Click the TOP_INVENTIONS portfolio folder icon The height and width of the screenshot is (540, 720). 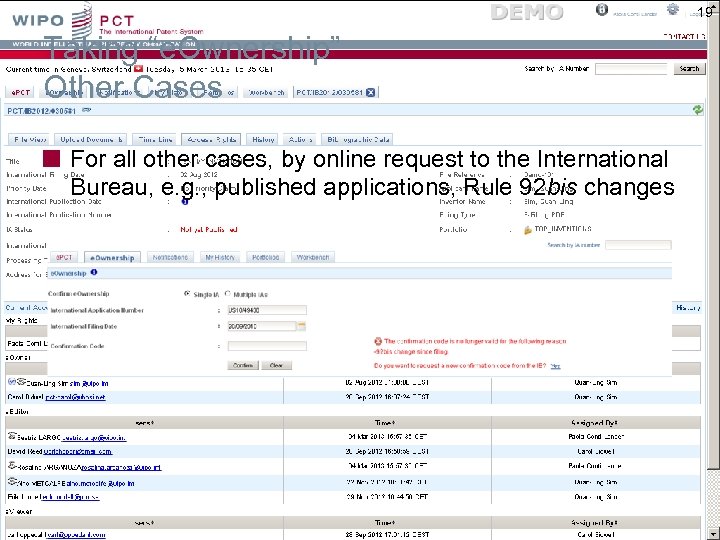(x=528, y=229)
